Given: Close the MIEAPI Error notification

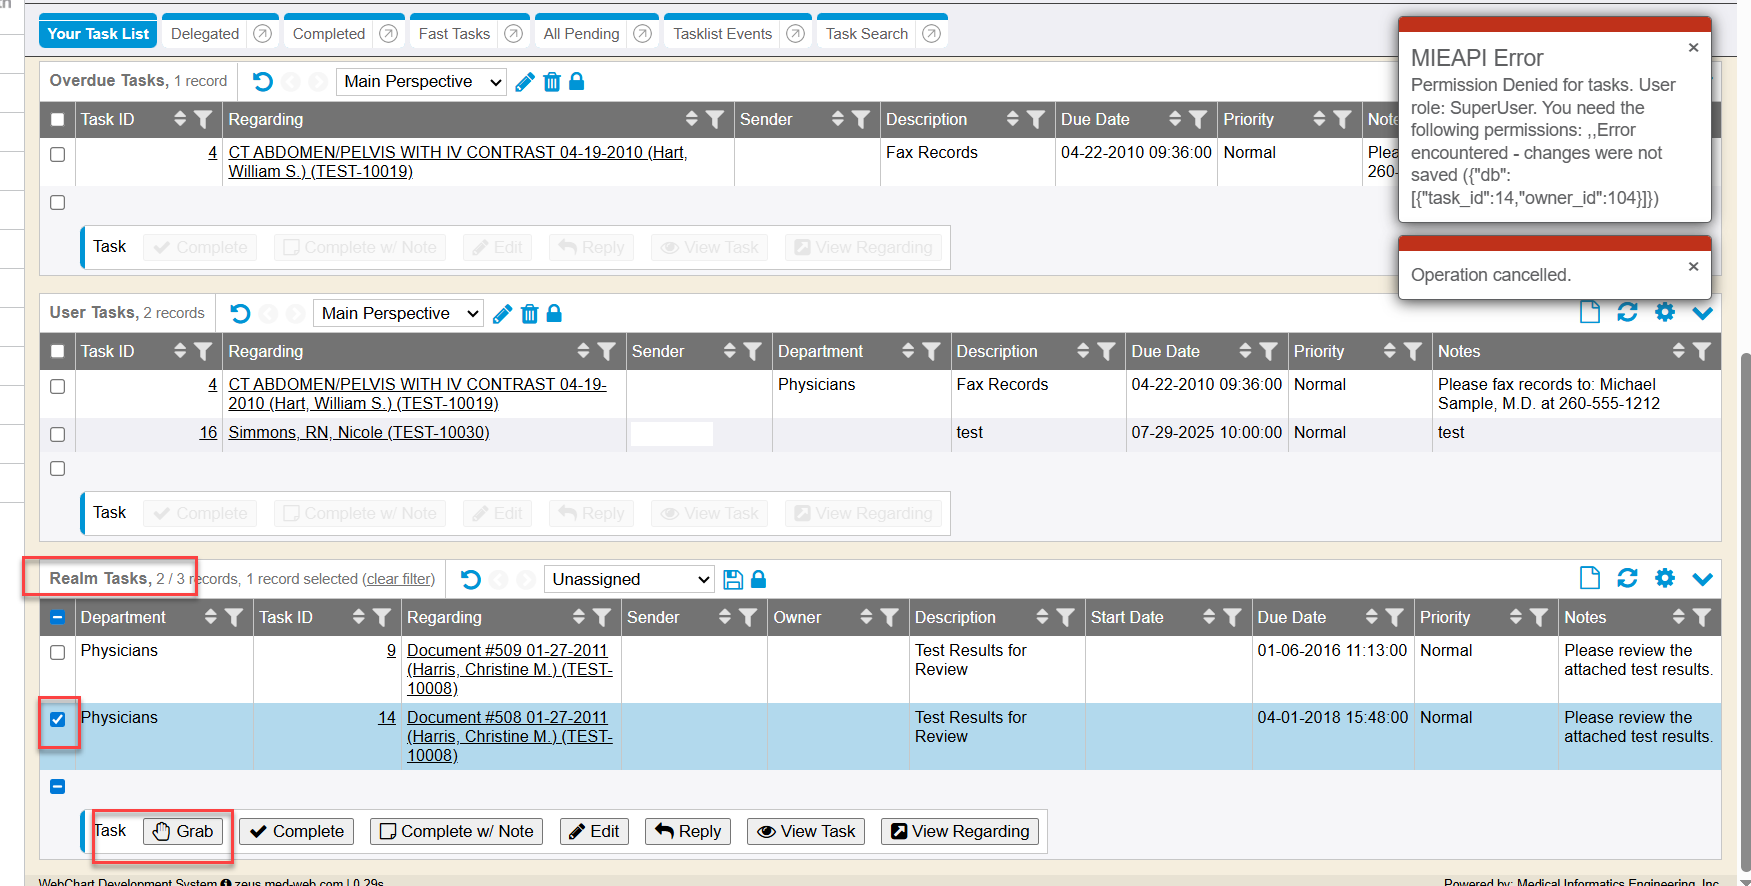Looking at the screenshot, I should [1693, 48].
